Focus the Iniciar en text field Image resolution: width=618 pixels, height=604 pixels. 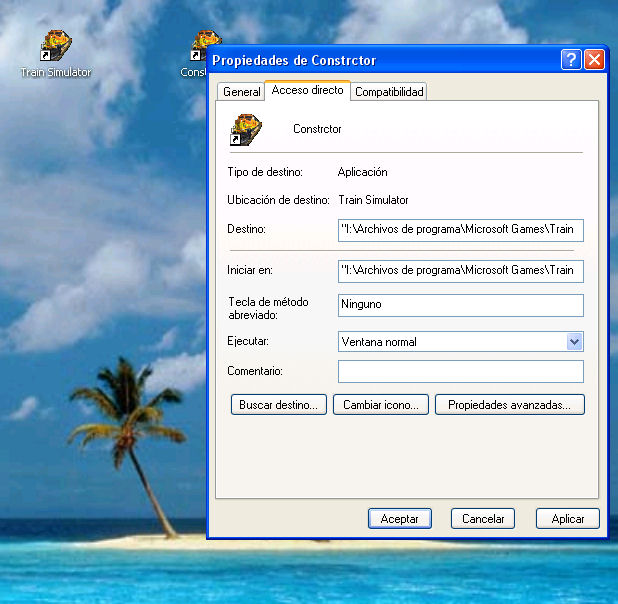(460, 270)
